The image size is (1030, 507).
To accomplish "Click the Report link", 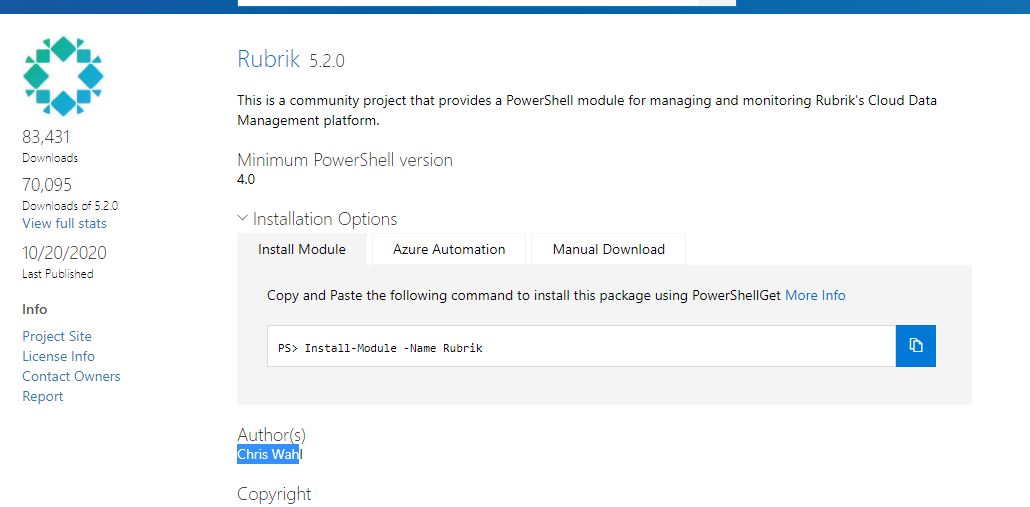I will tap(43, 396).
